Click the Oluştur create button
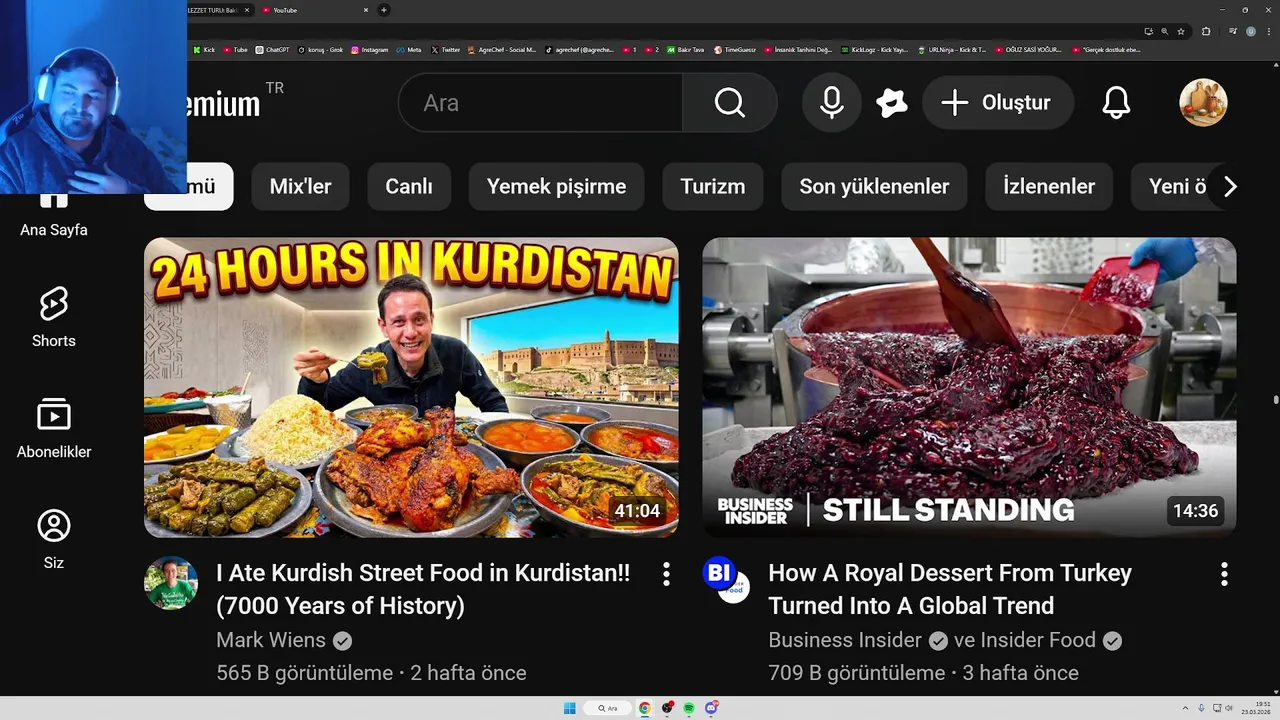Image resolution: width=1280 pixels, height=720 pixels. pyautogui.click(x=998, y=102)
